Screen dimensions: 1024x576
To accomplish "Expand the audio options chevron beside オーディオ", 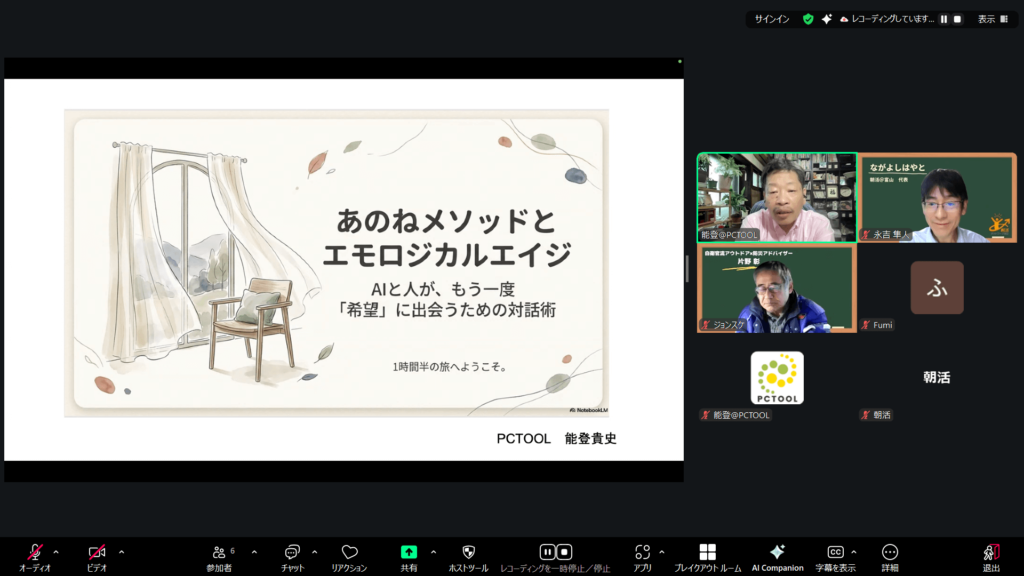I will tap(56, 552).
